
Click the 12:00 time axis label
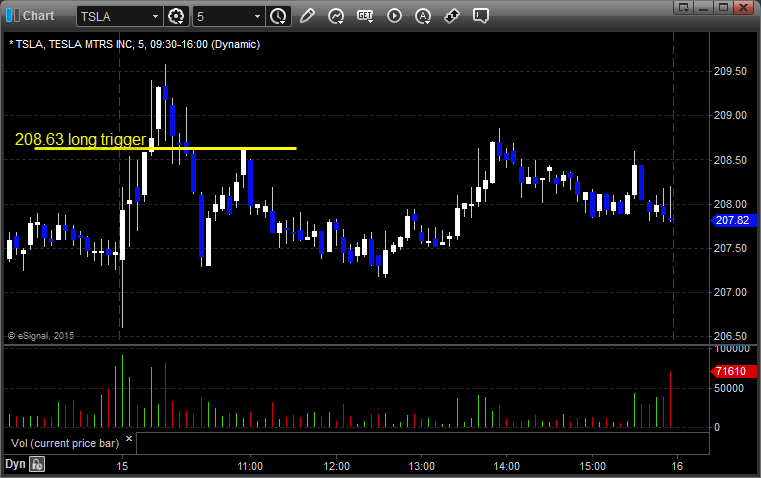point(336,466)
